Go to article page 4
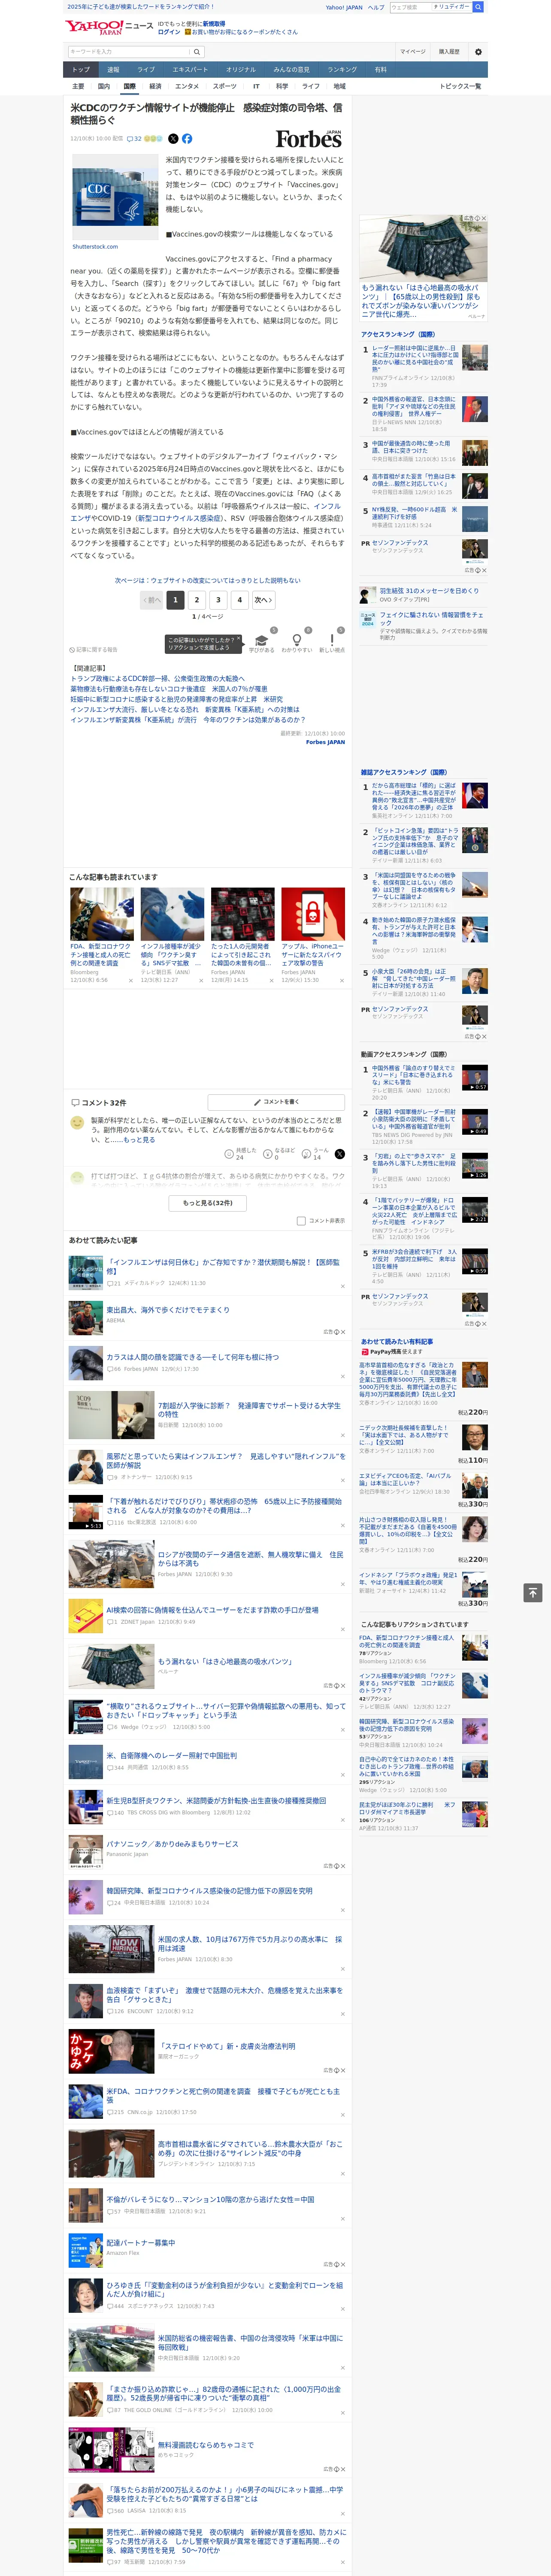551x2576 pixels. (239, 600)
